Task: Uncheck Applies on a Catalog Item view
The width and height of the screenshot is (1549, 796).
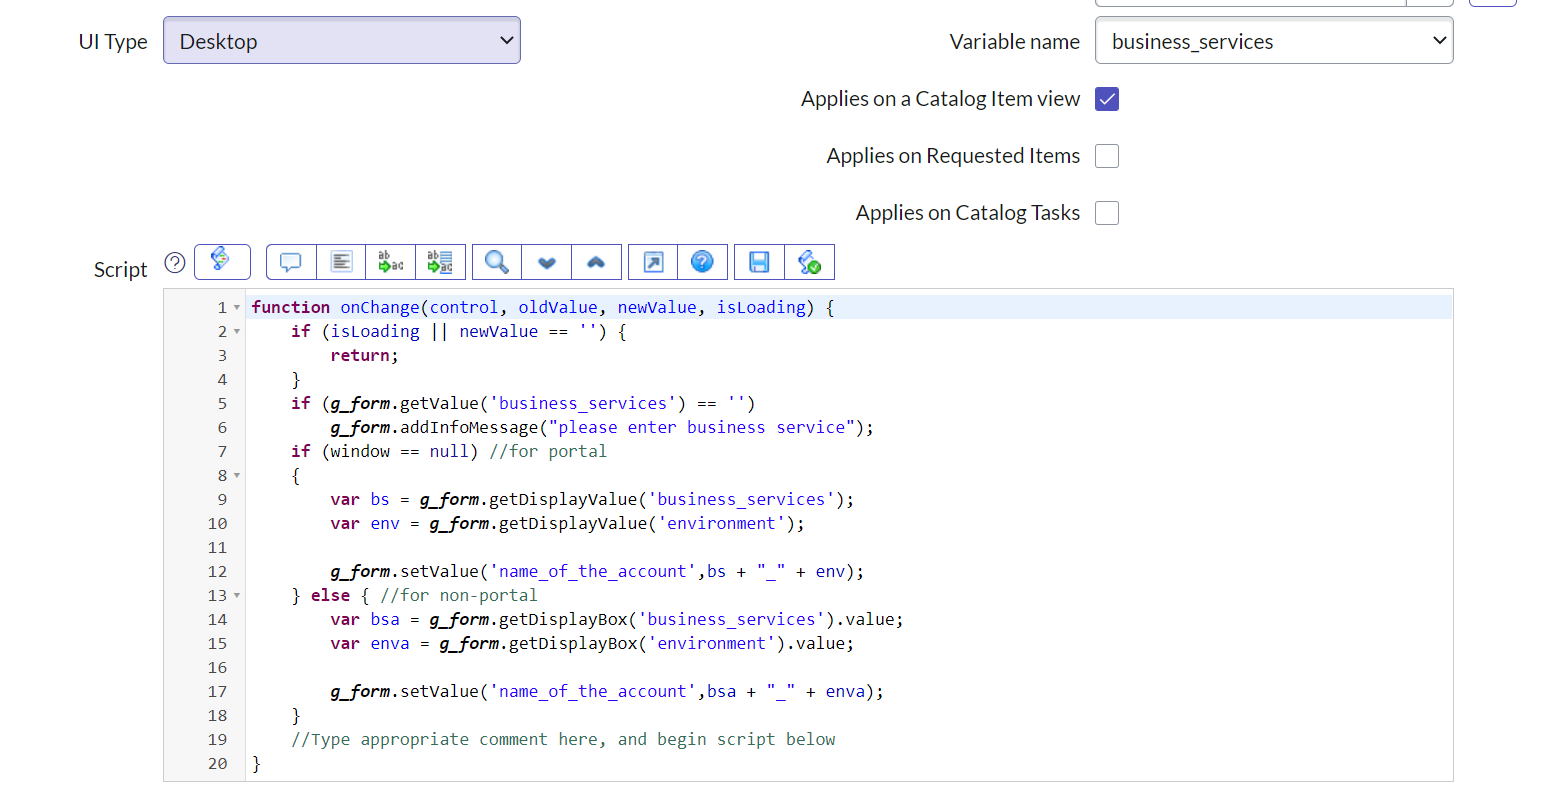Action: point(1107,99)
